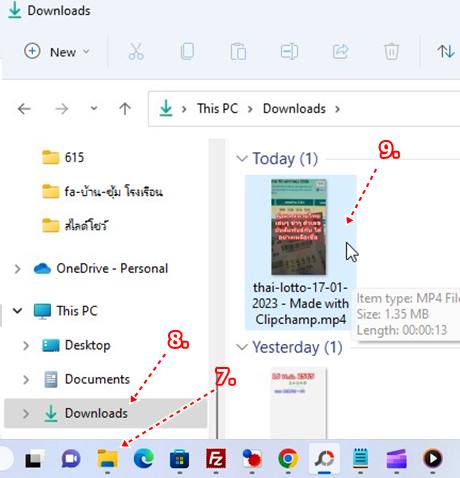This screenshot has width=460, height=478.
Task: Open recent locations dropdown arrow
Action: pos(94,108)
